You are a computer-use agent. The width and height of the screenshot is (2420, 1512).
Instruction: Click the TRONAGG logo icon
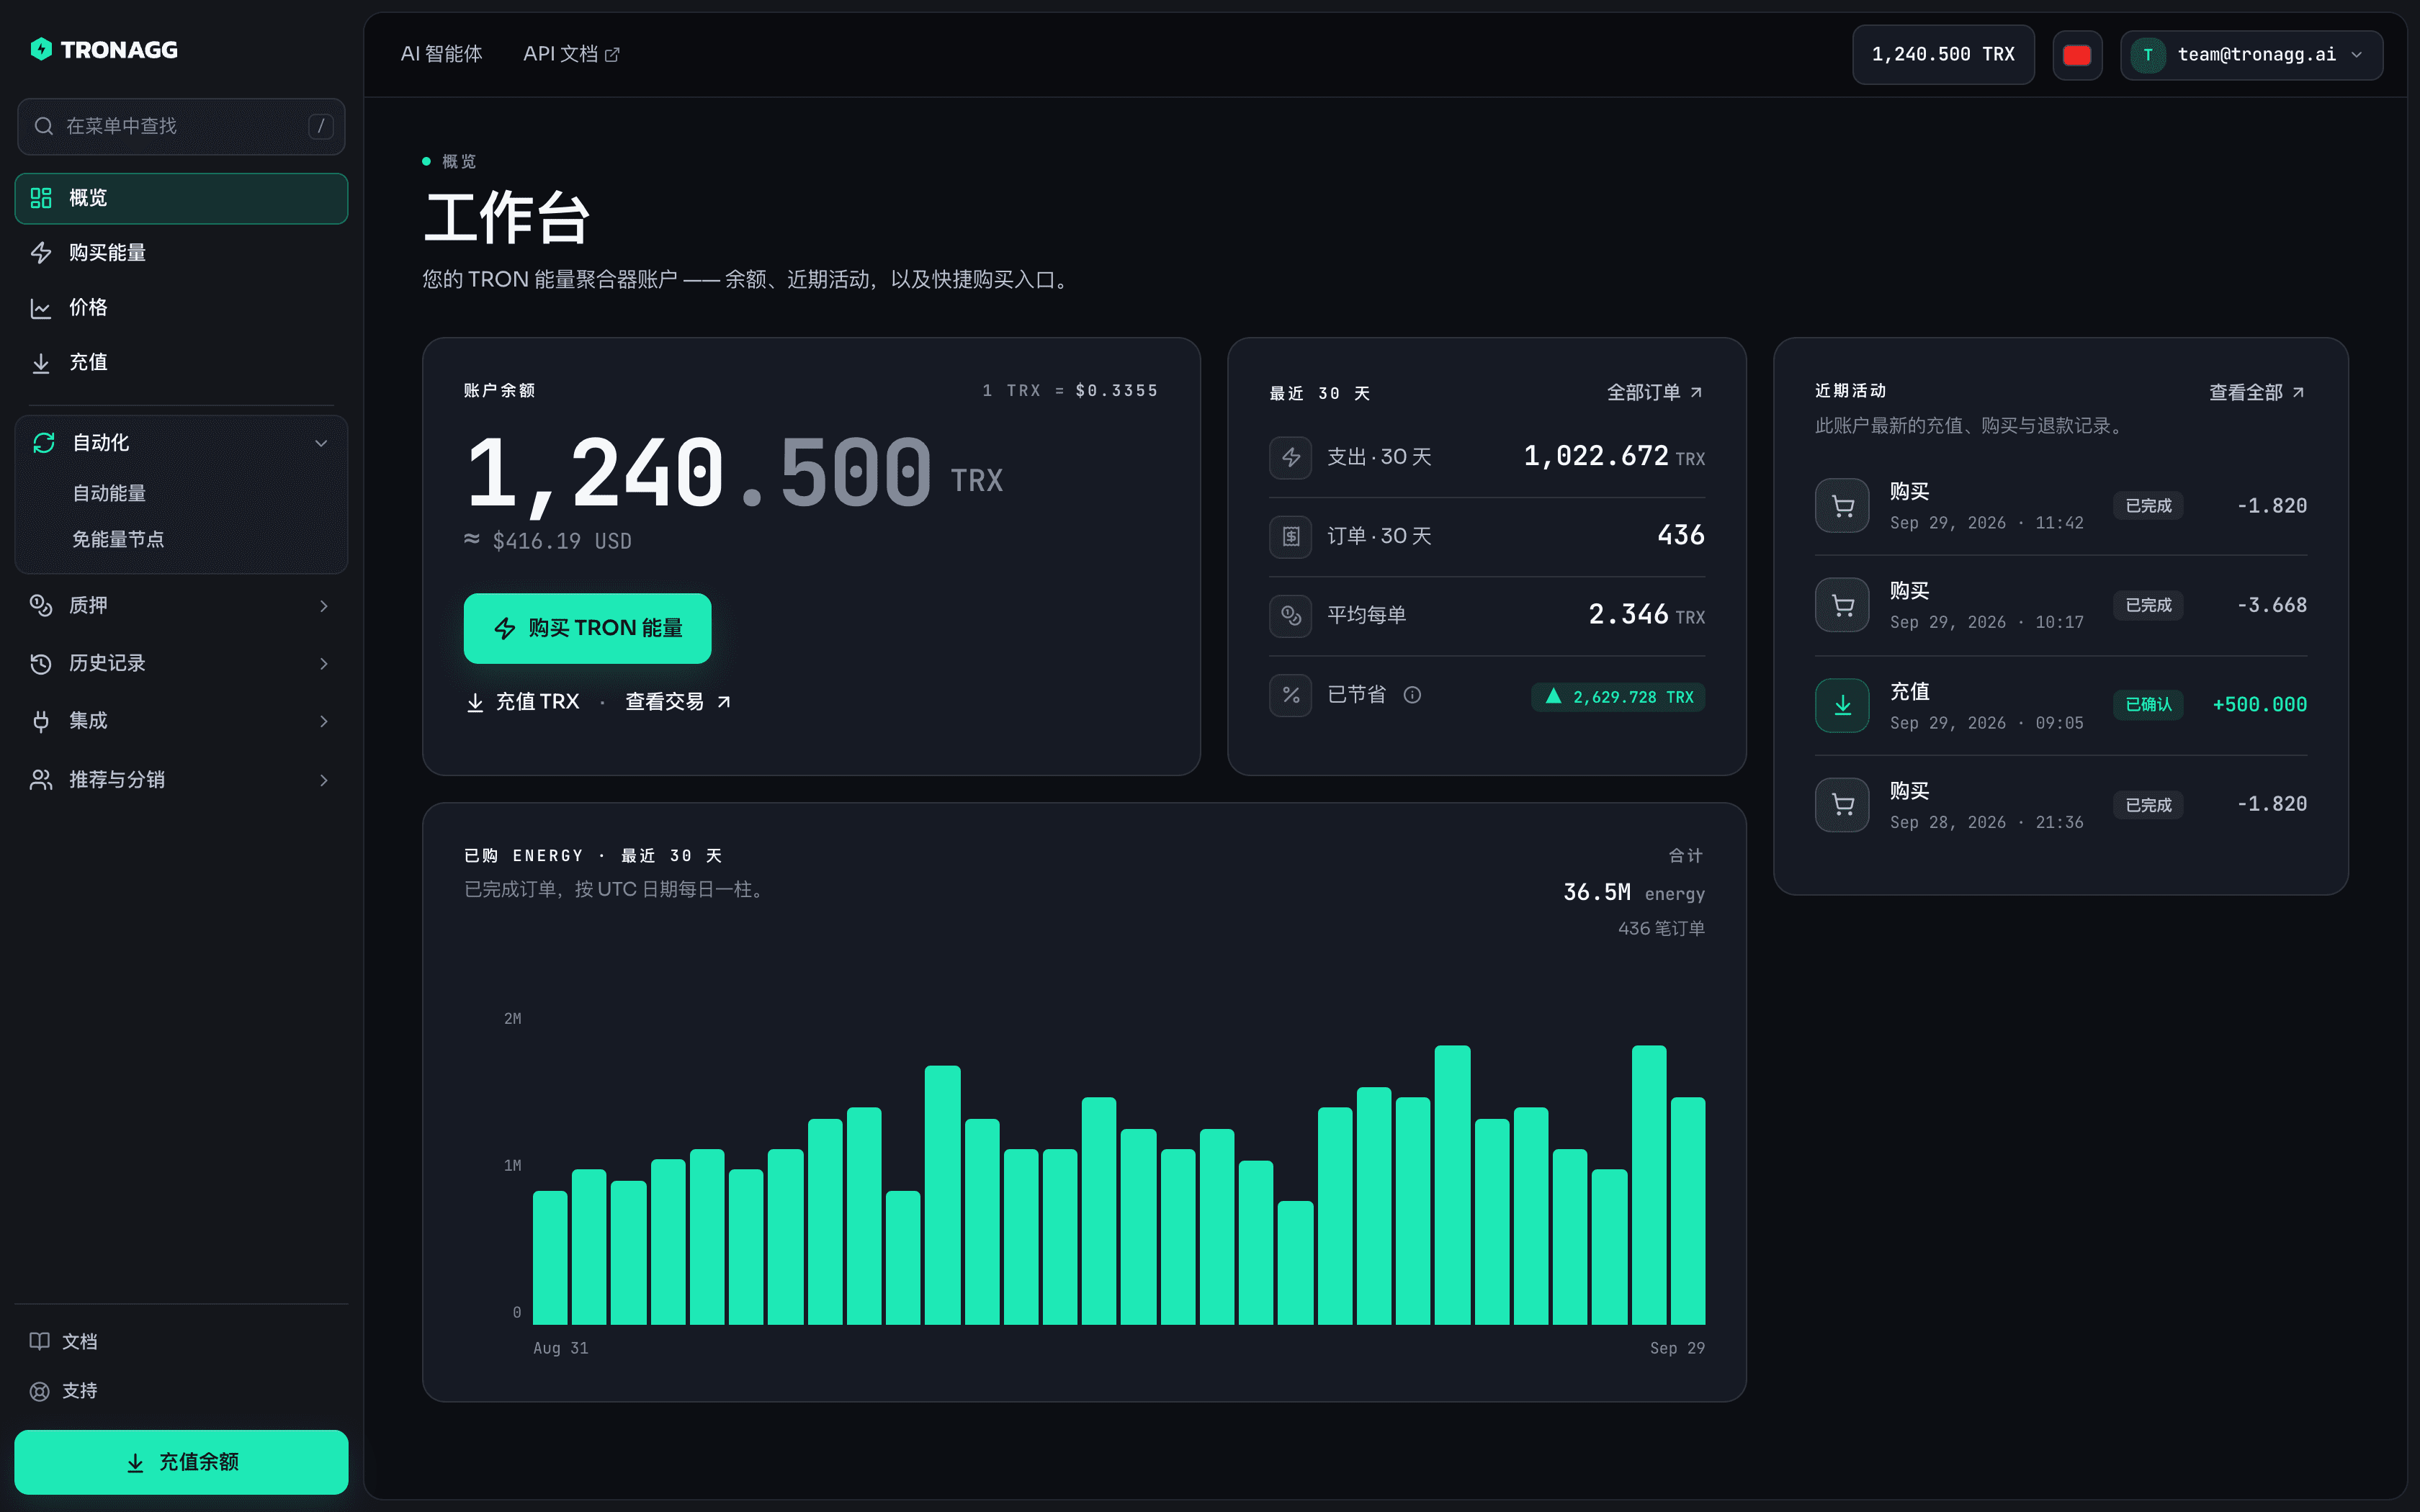coord(41,49)
